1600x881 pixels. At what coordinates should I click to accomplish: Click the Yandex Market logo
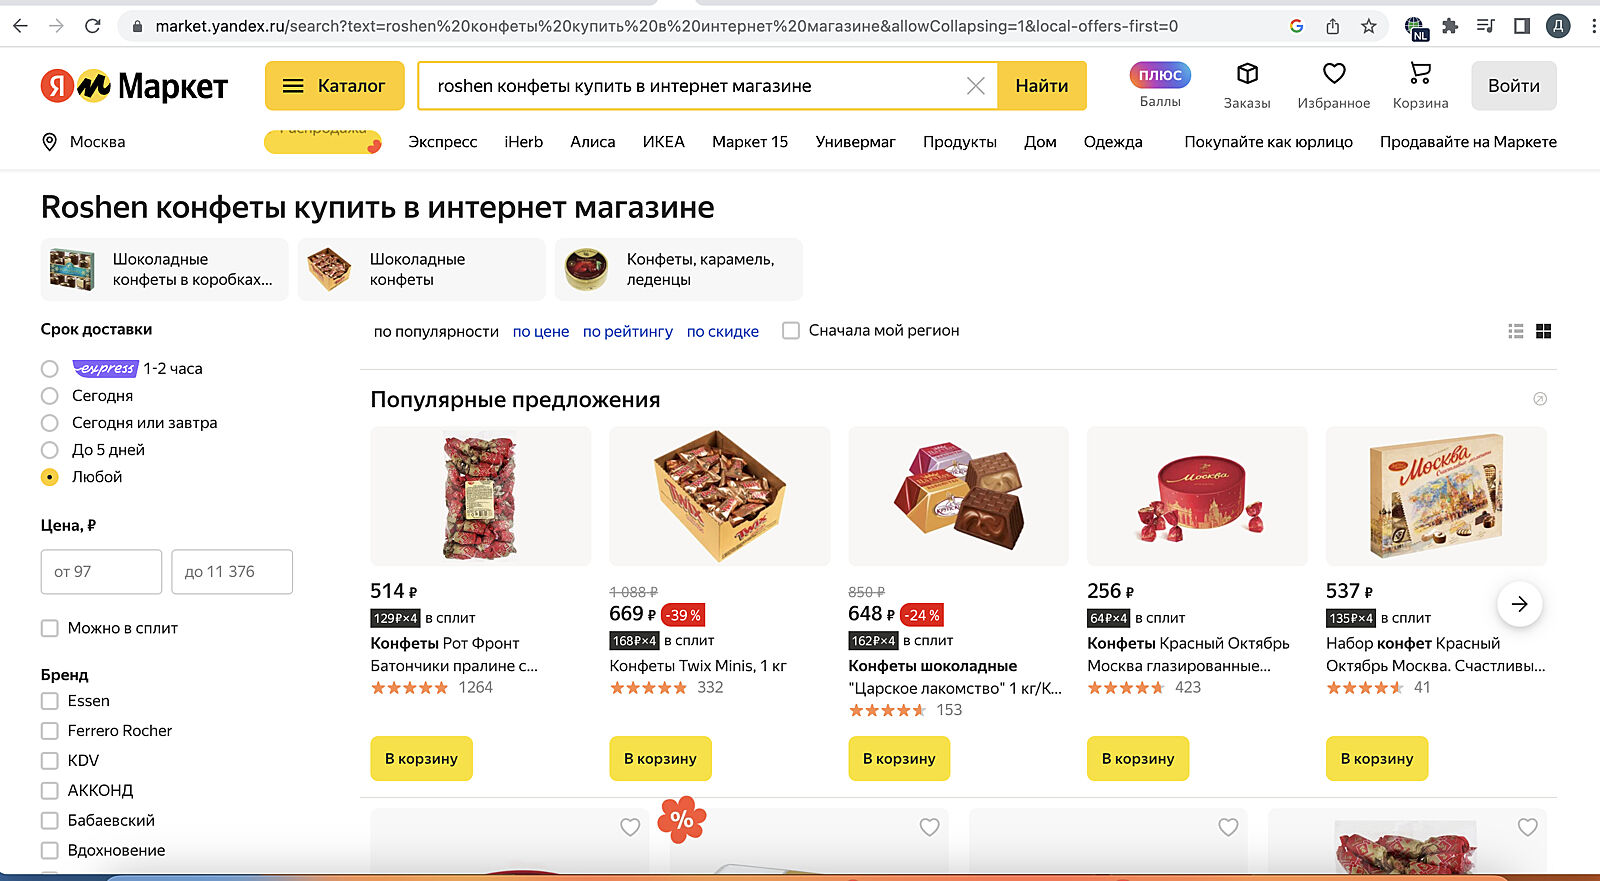[135, 86]
